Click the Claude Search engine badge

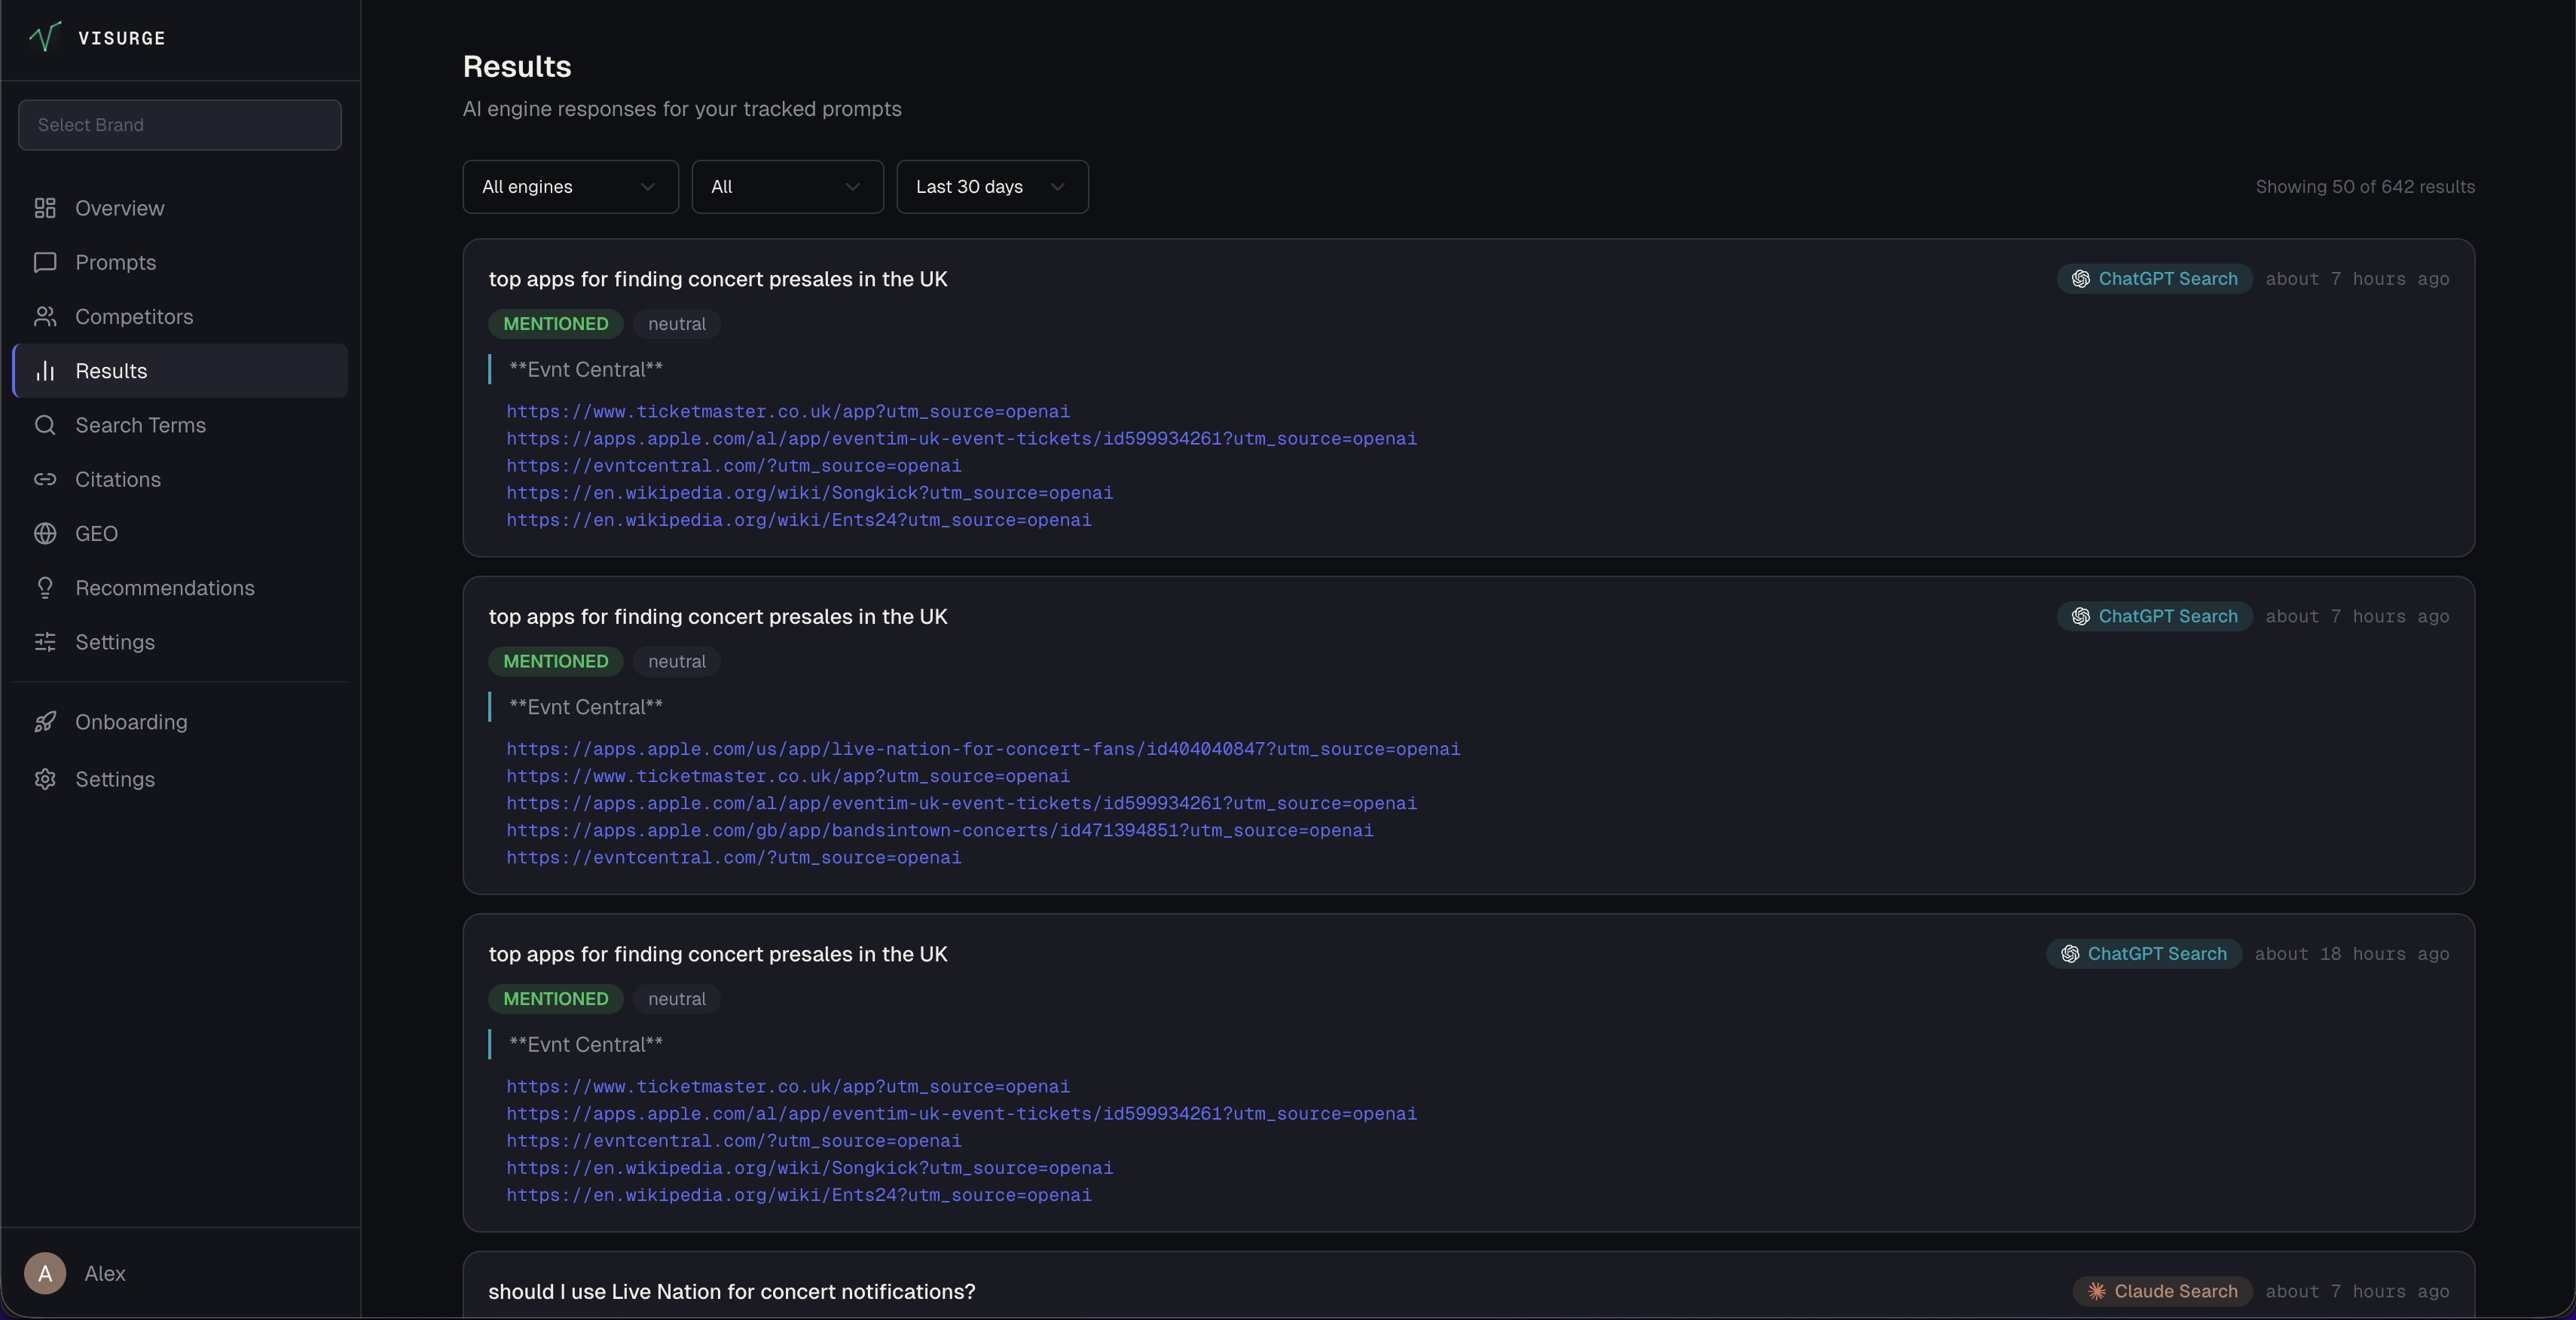pyautogui.click(x=2162, y=1291)
